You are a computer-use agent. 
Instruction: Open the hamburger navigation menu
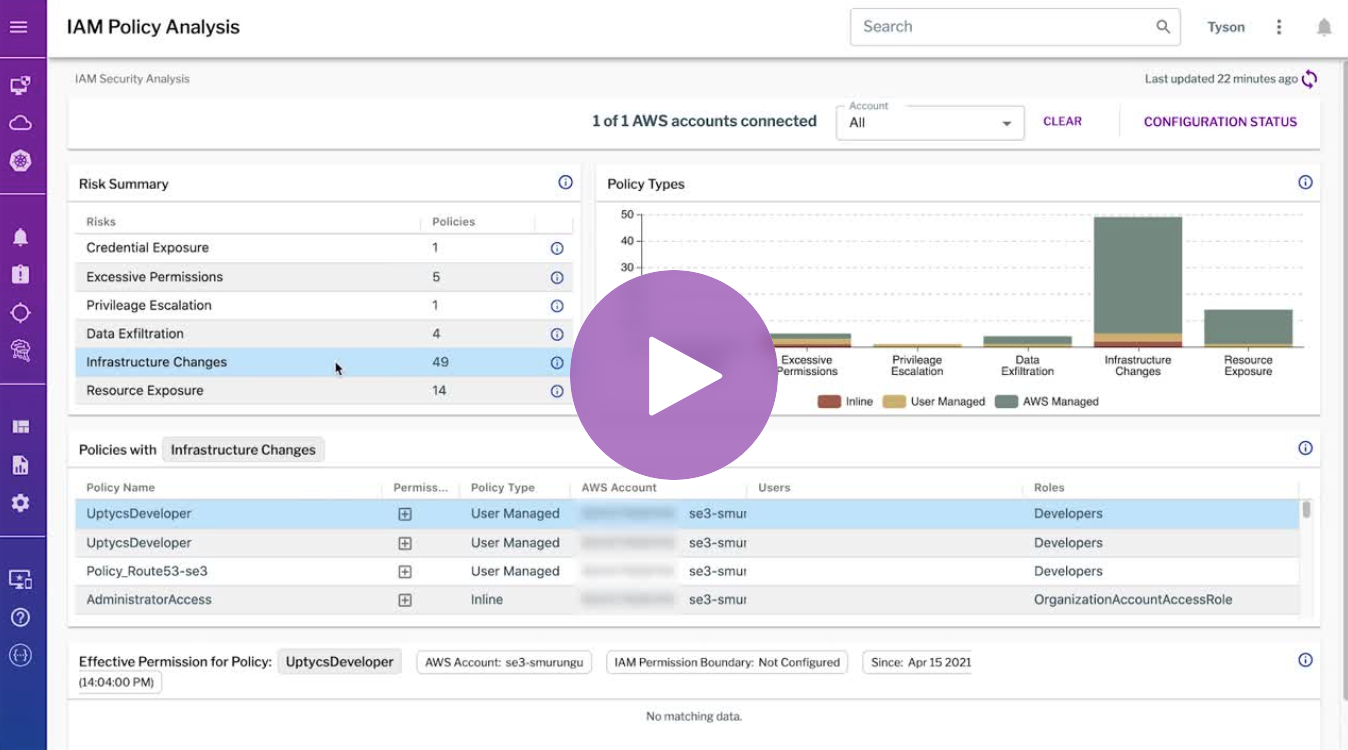click(18, 27)
